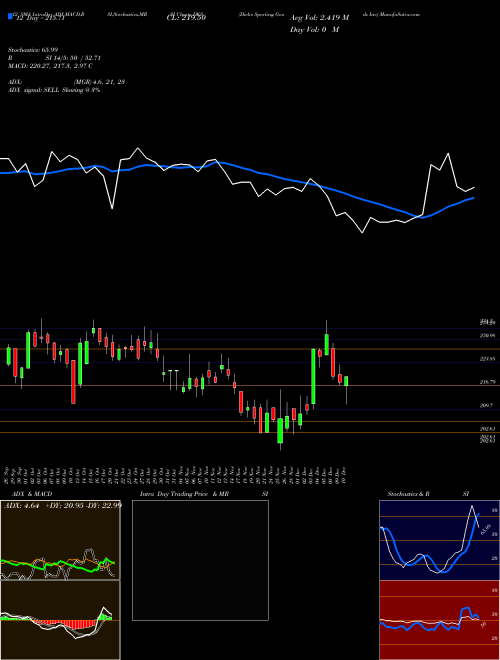Click the 'Stochastics: 63.99' readout

(x=33, y=50)
